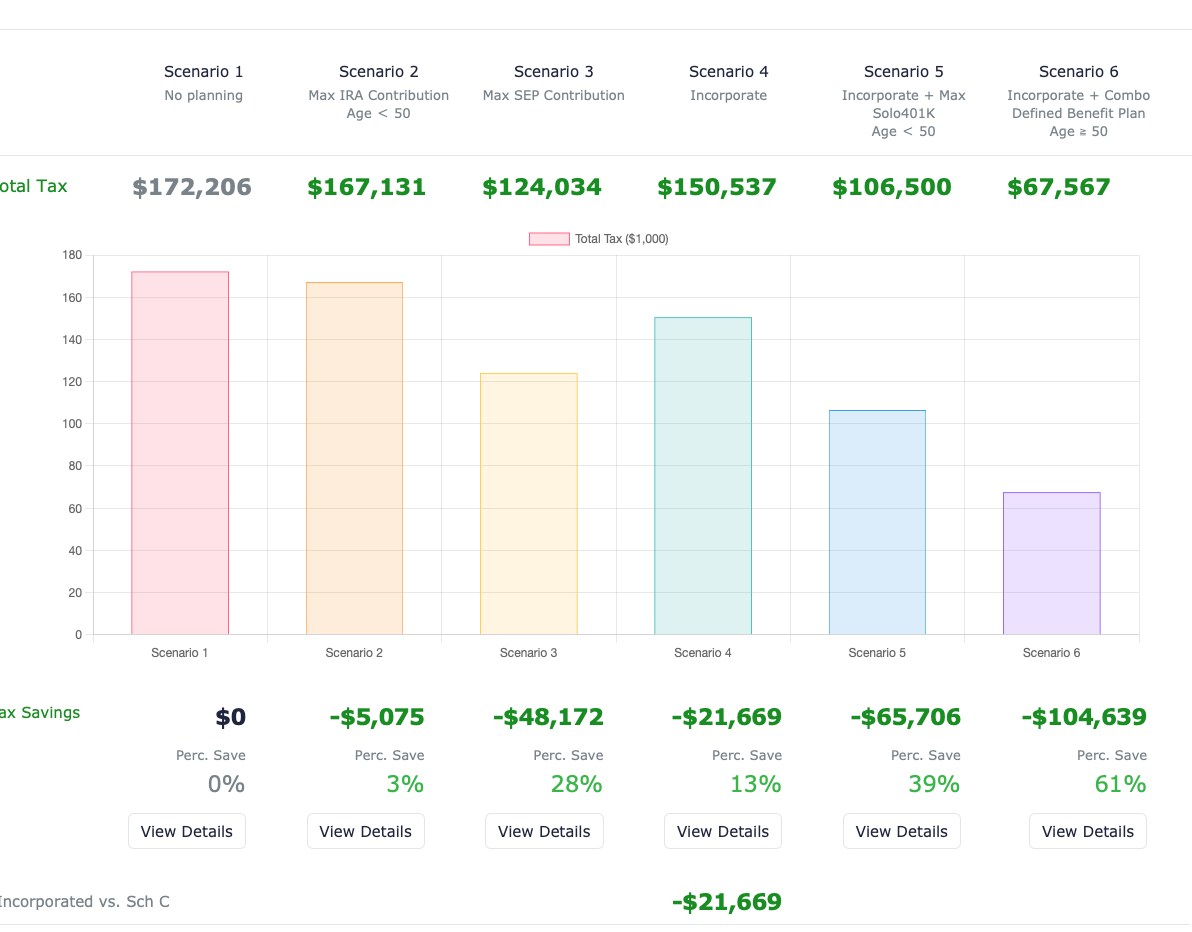Click View Details under Scenario 1
Screen dimensions: 1192x932
coord(187,831)
